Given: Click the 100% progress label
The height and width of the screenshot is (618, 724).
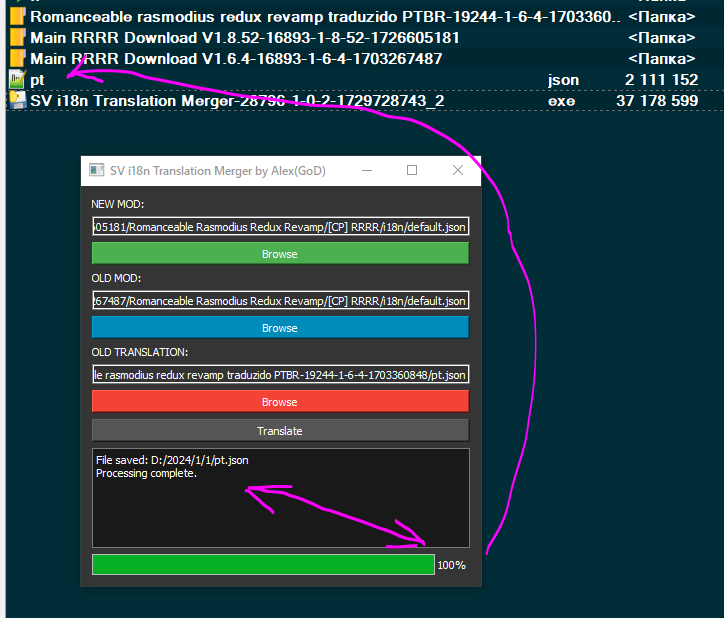Looking at the screenshot, I should 452,566.
